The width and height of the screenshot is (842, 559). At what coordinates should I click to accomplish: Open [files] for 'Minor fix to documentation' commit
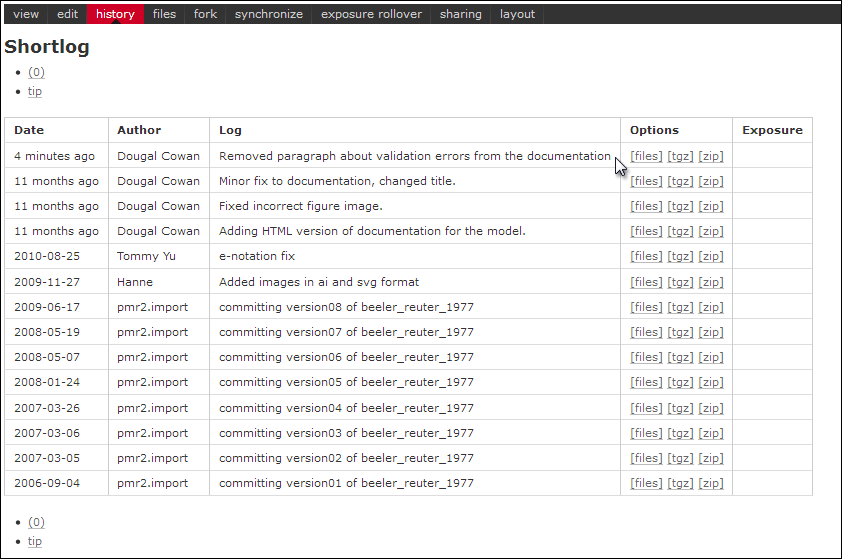pyautogui.click(x=646, y=182)
